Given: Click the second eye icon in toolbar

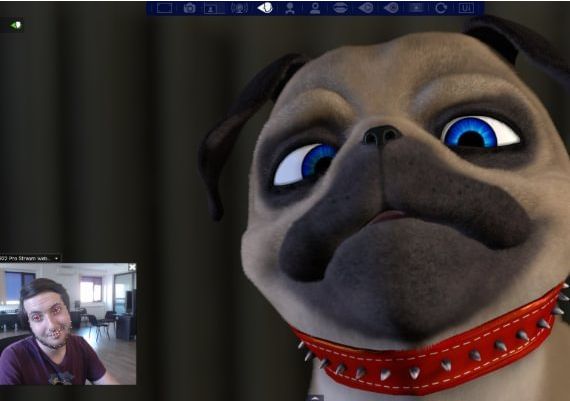Looking at the screenshot, I should [x=391, y=8].
